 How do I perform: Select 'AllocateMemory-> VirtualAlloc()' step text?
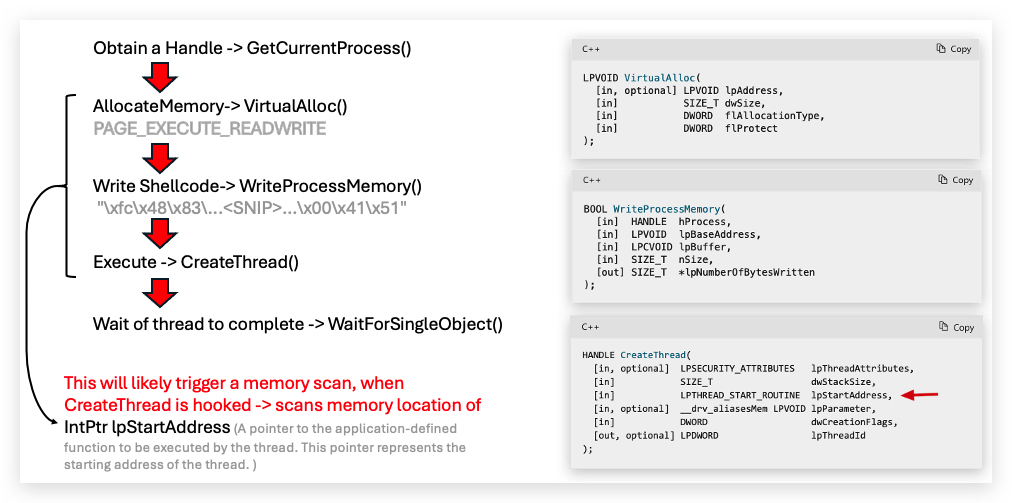[x=220, y=106]
